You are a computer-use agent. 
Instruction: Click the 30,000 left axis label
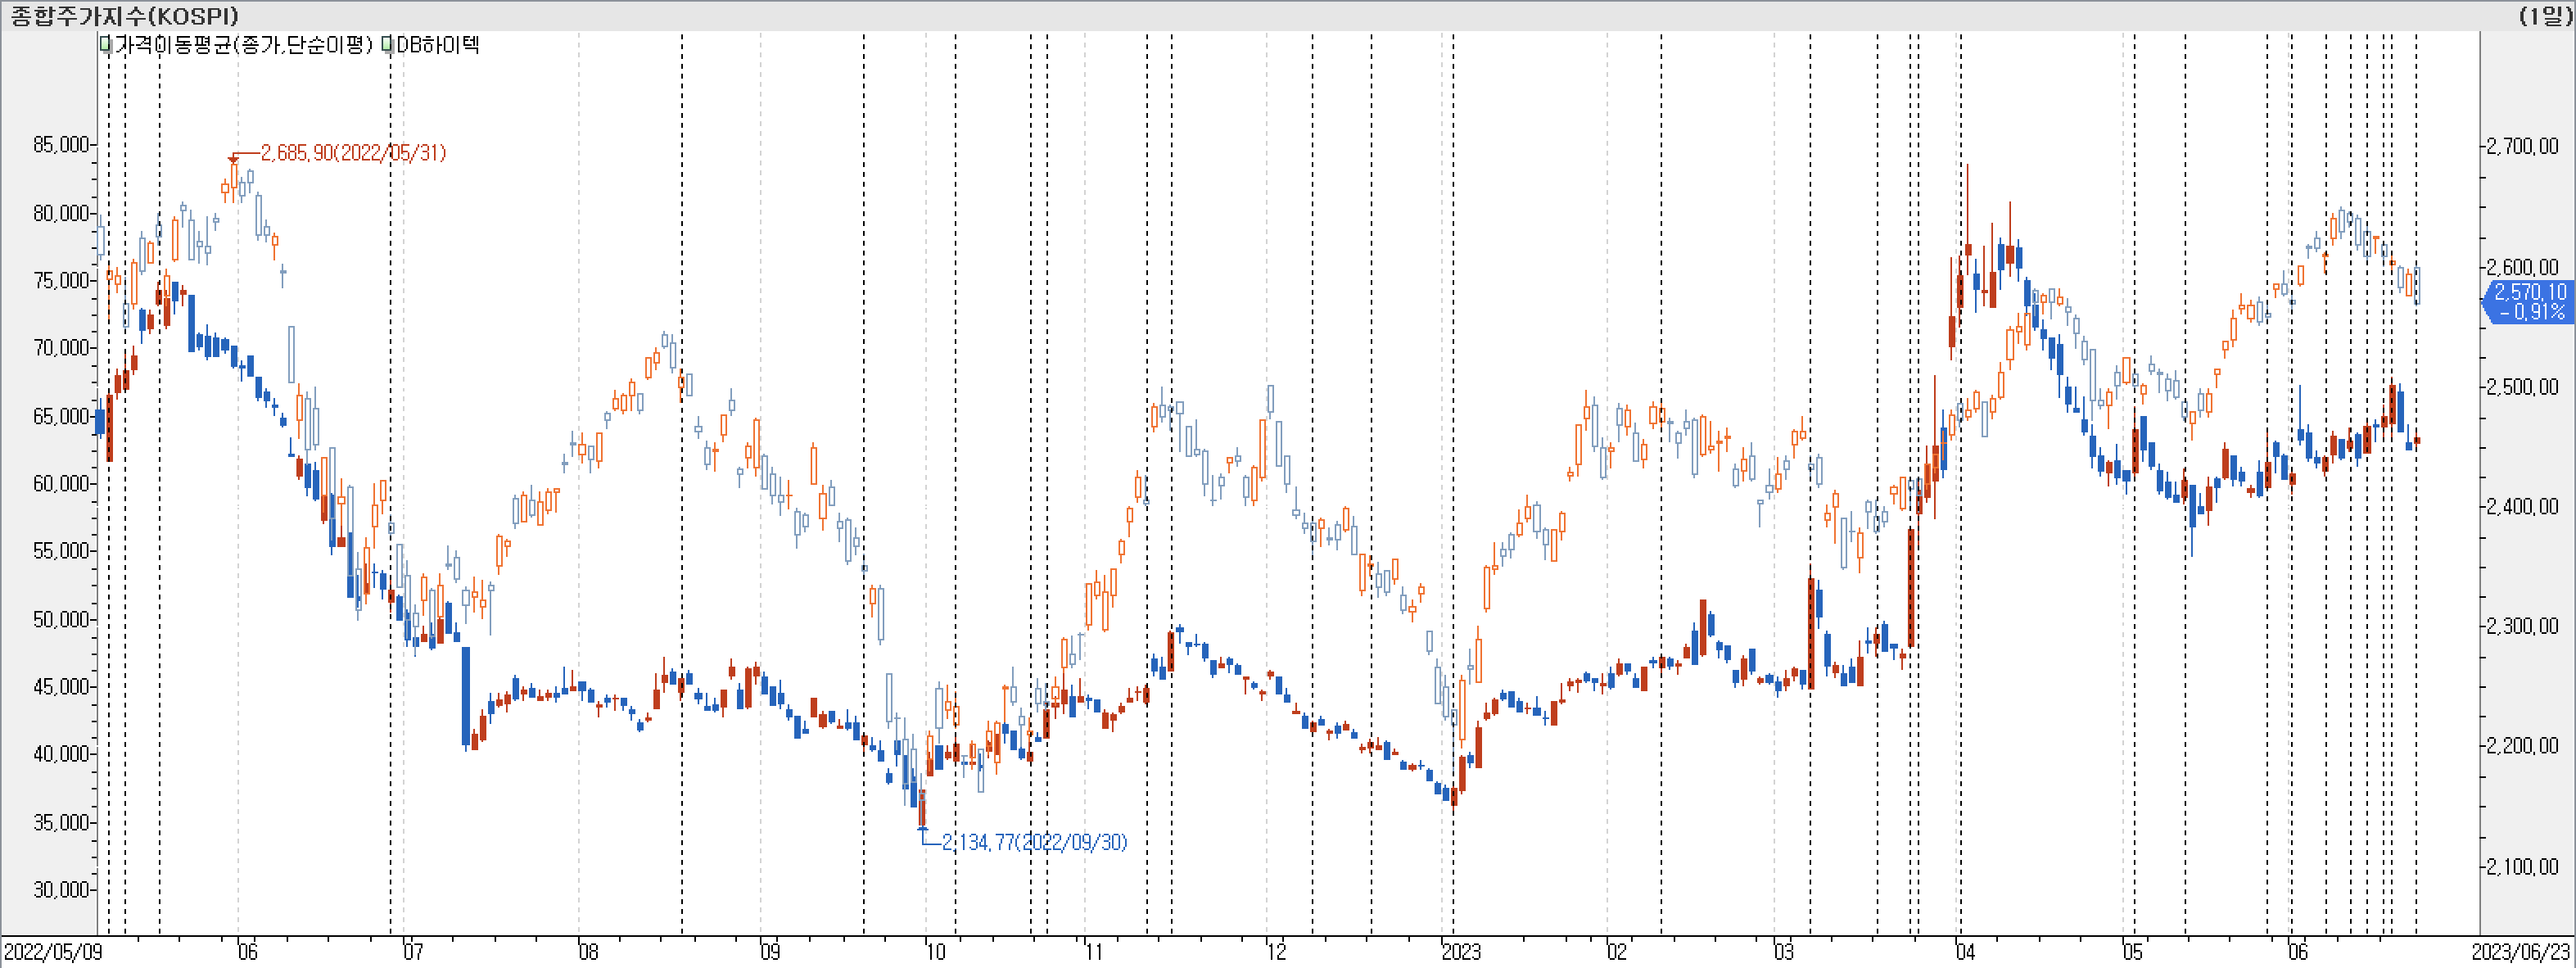(61, 890)
